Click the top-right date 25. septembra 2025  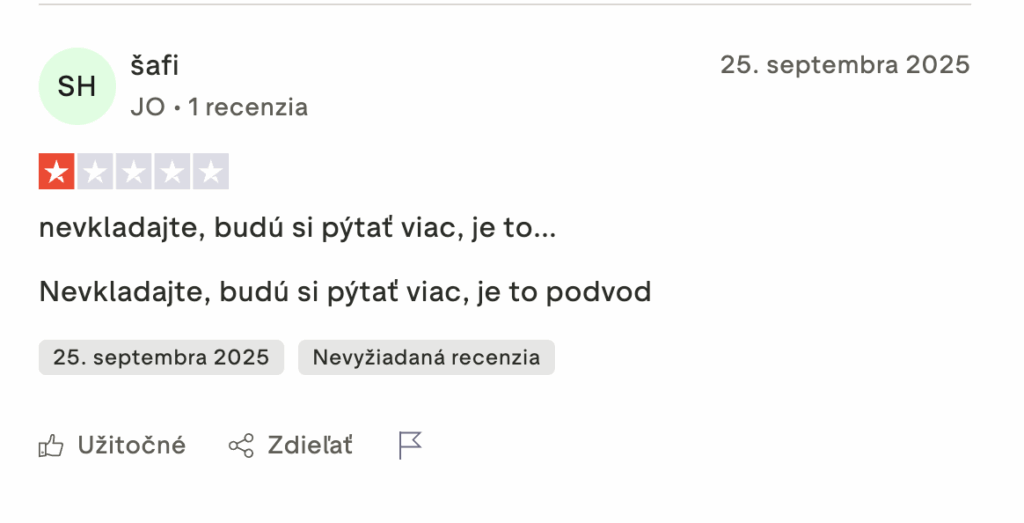tap(844, 65)
